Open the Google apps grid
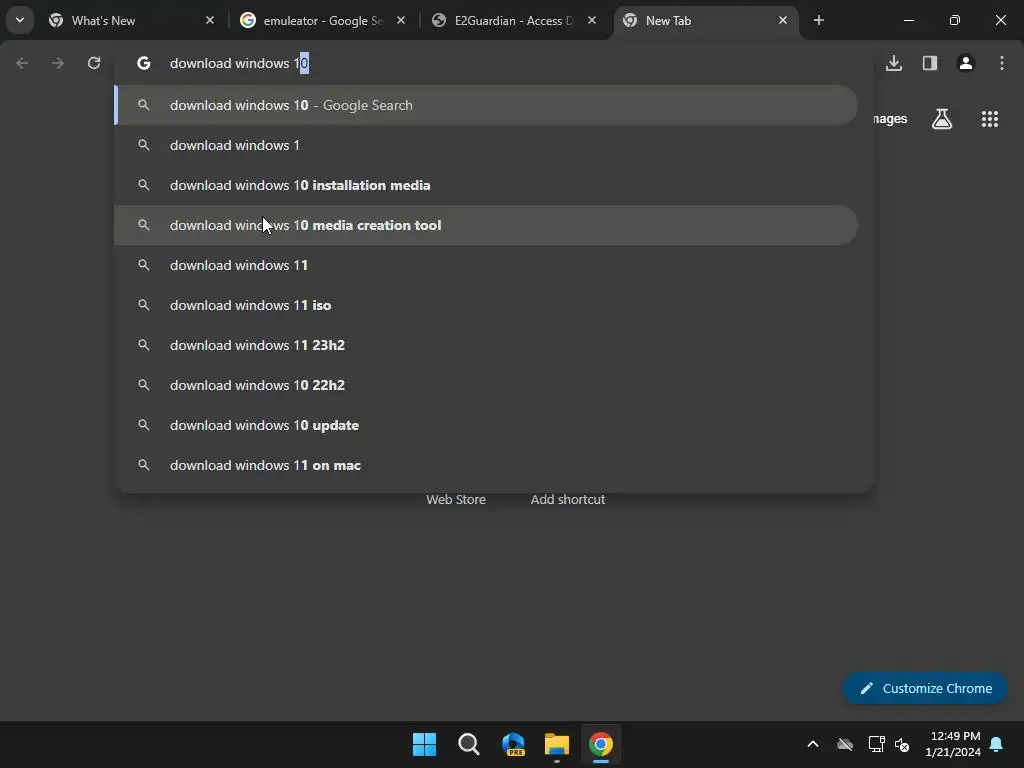This screenshot has width=1024, height=768. tap(990, 119)
